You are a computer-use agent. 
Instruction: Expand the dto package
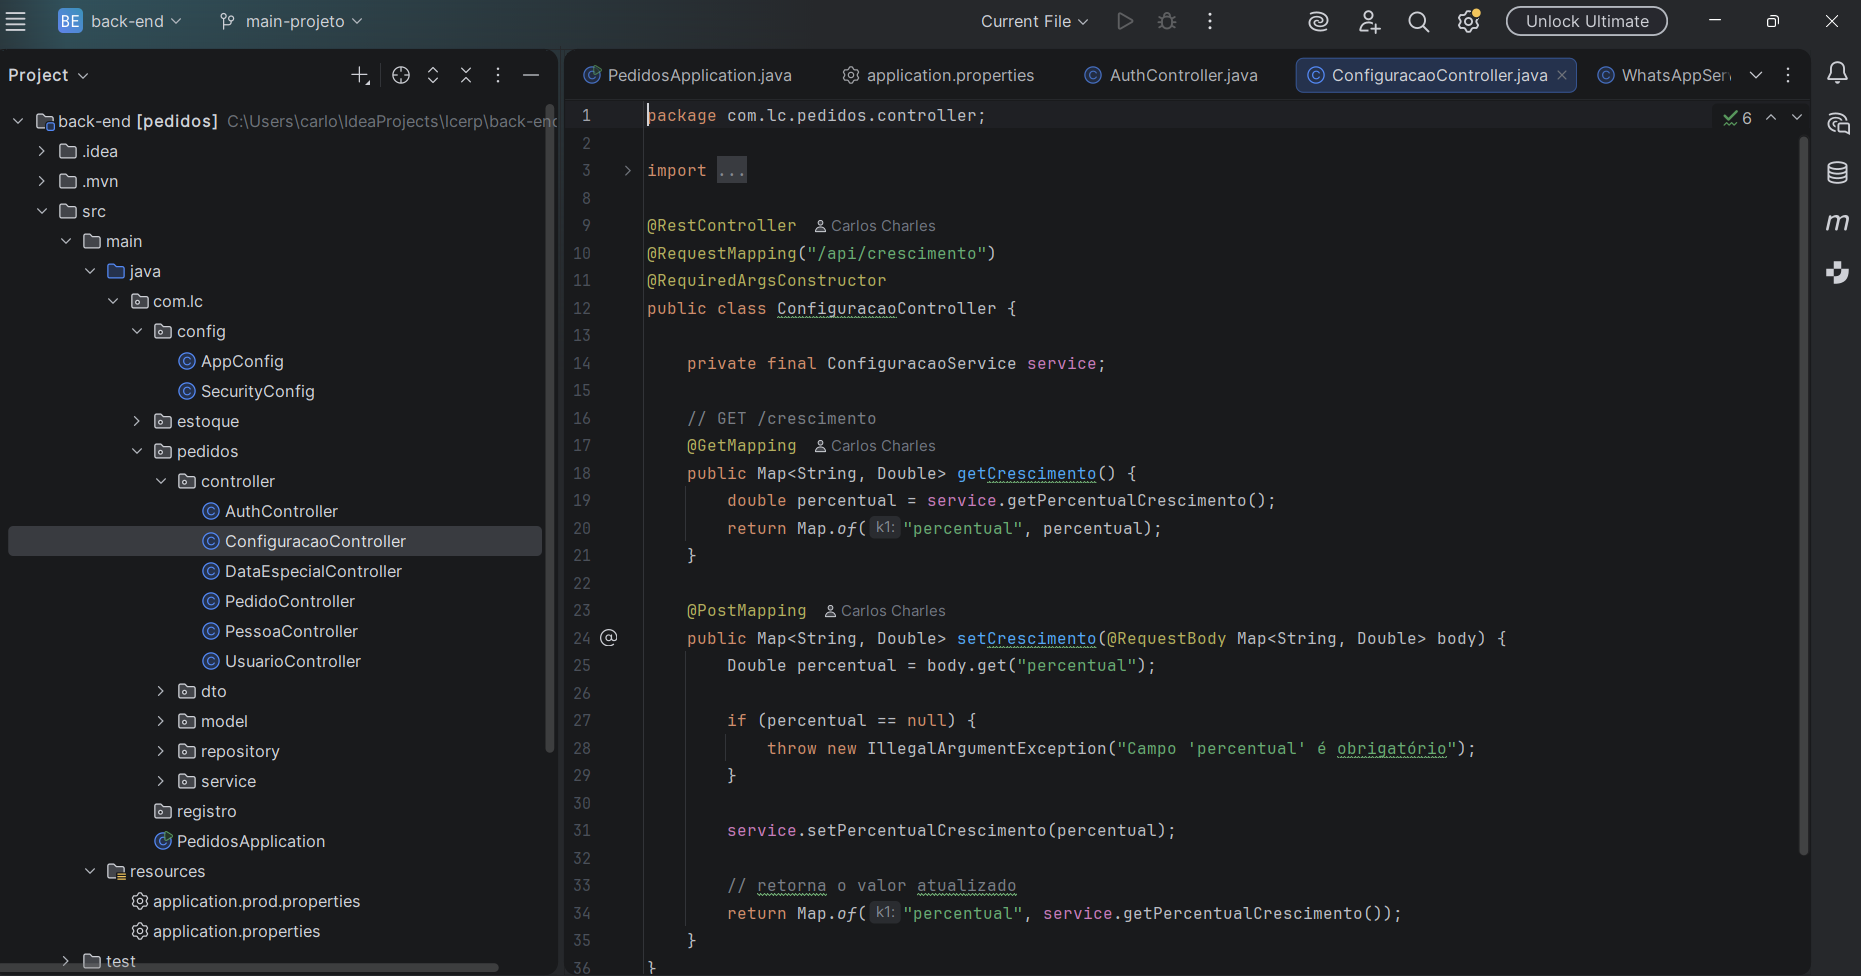tap(161, 691)
